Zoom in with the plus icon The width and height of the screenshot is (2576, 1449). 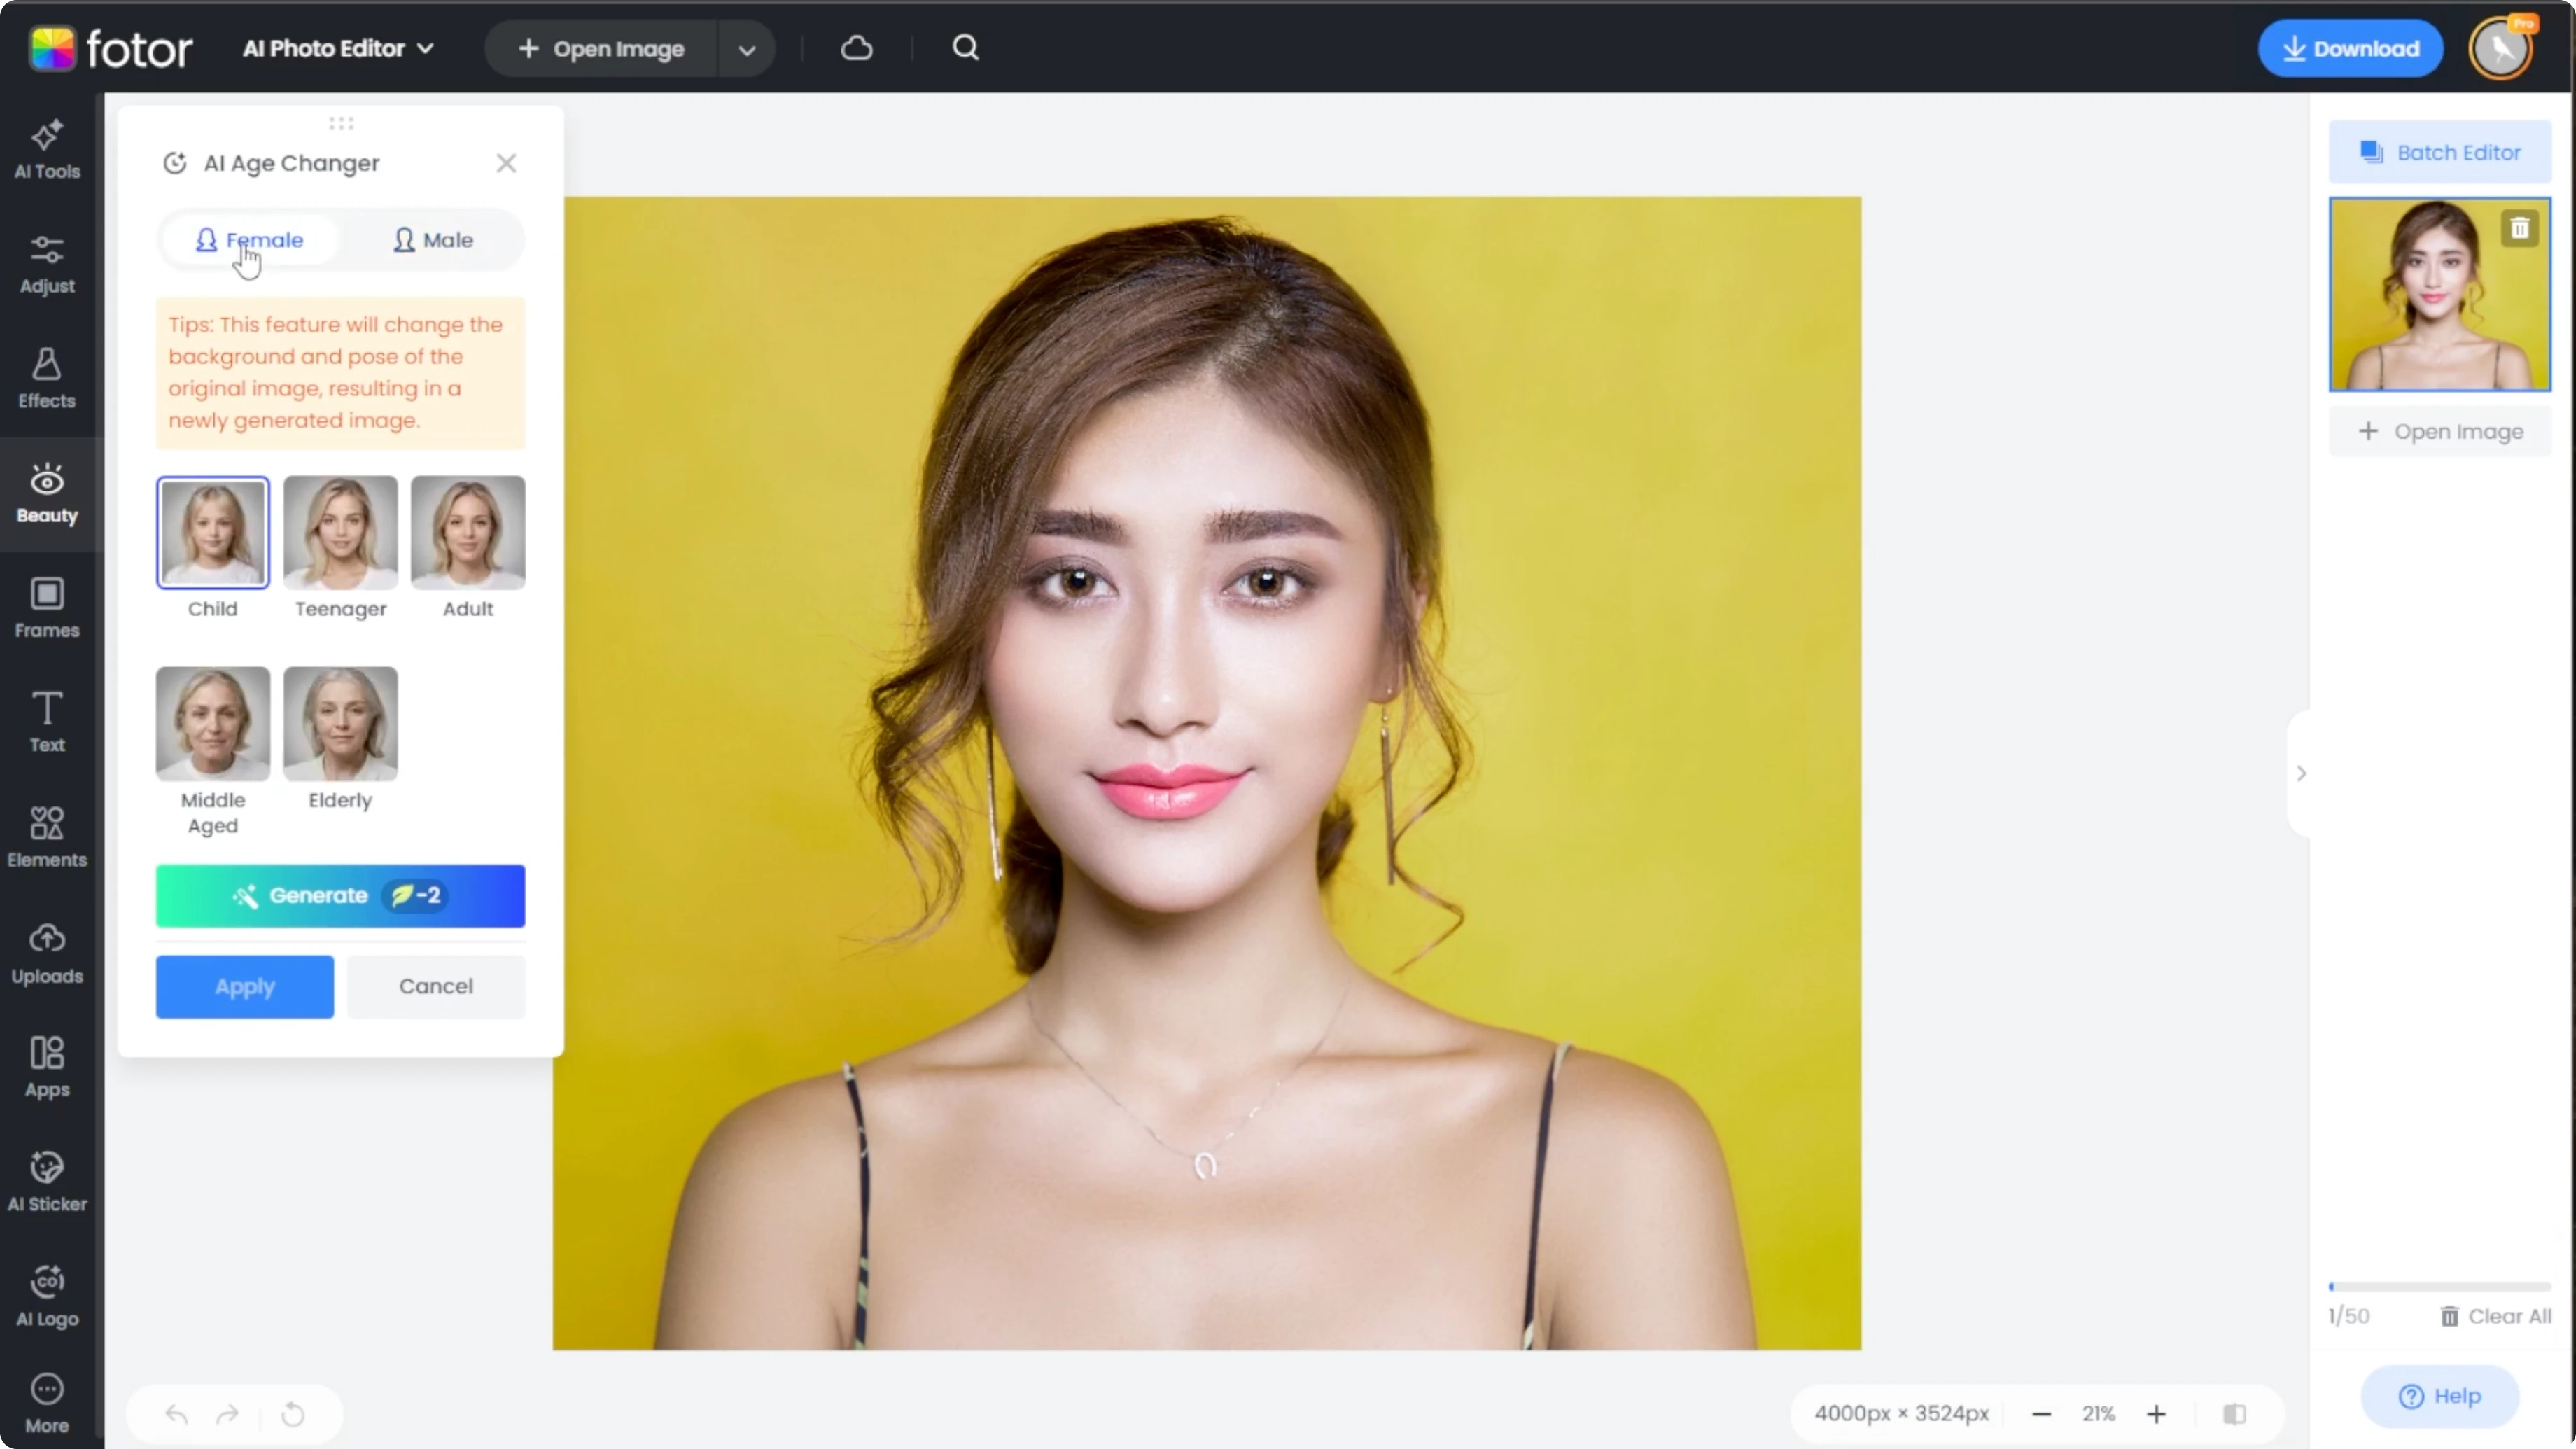pyautogui.click(x=2156, y=1414)
